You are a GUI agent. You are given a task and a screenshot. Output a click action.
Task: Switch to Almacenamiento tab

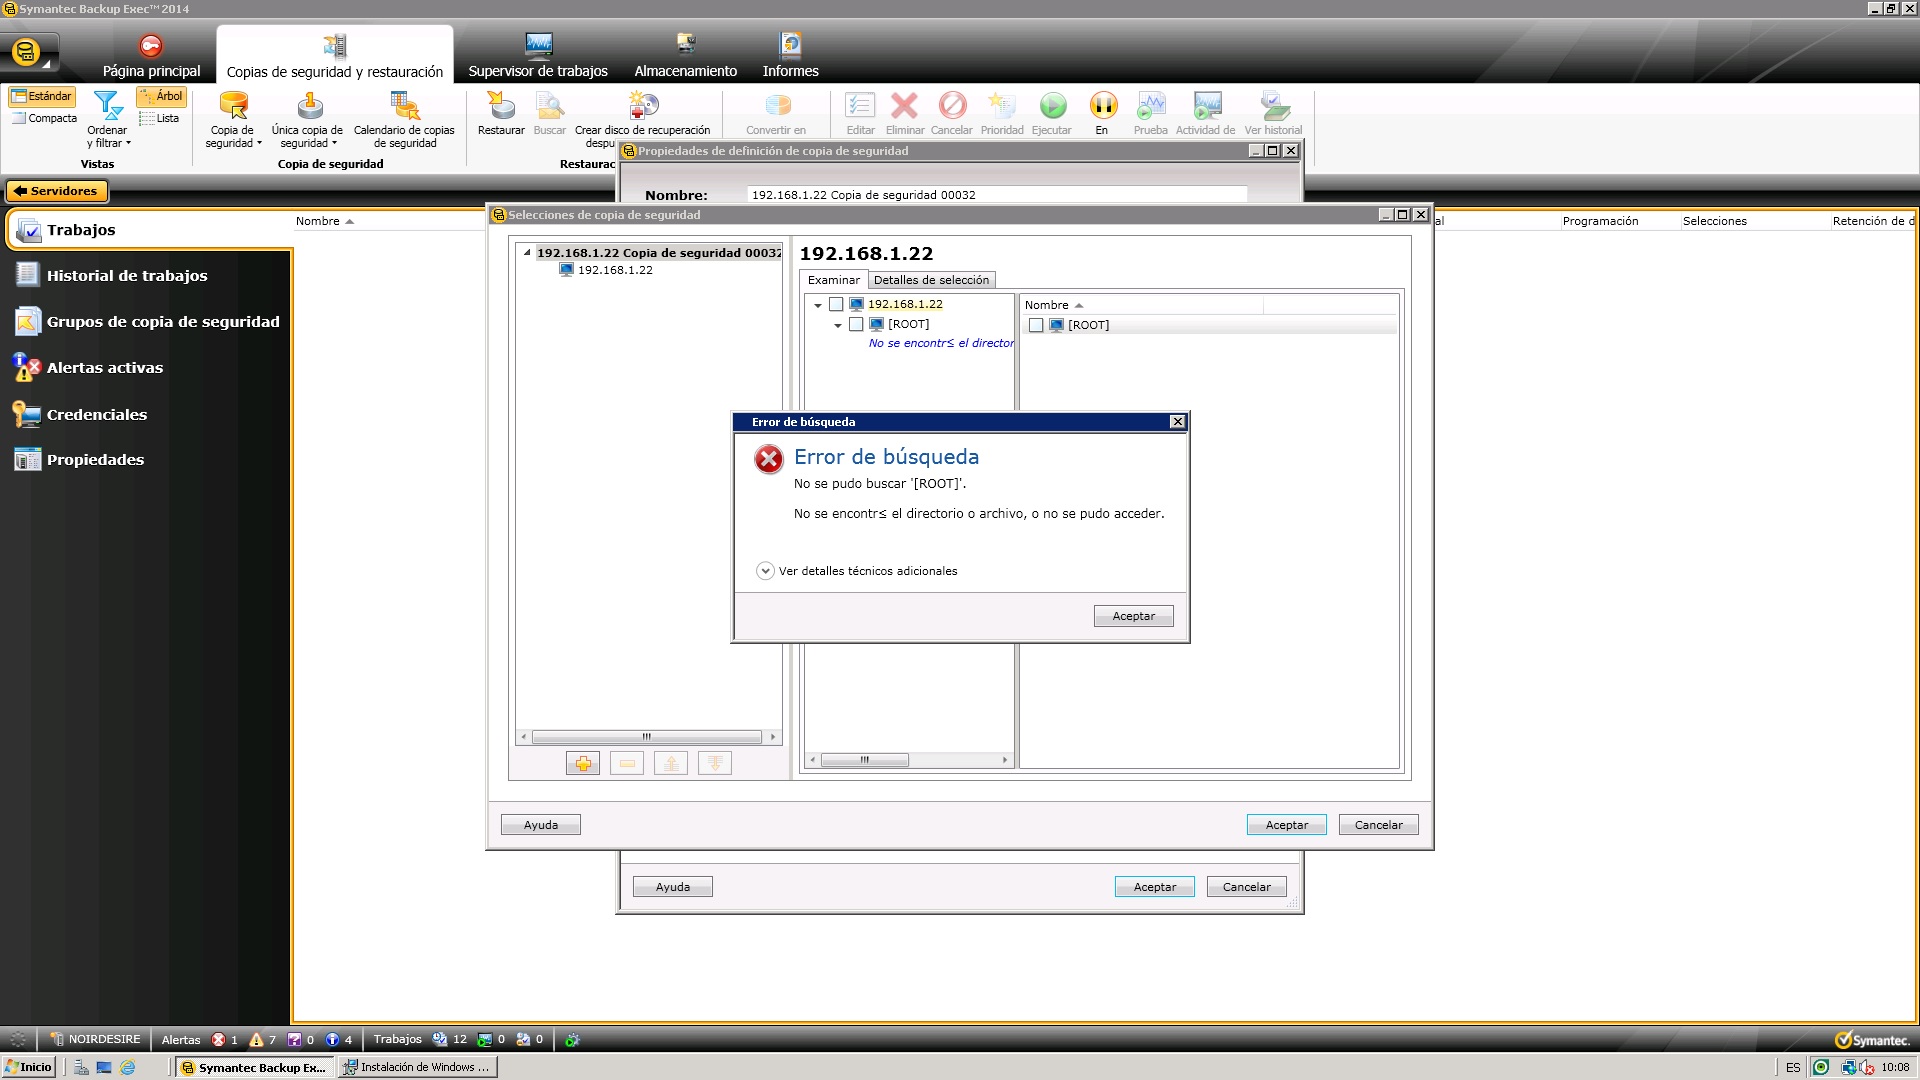(685, 56)
